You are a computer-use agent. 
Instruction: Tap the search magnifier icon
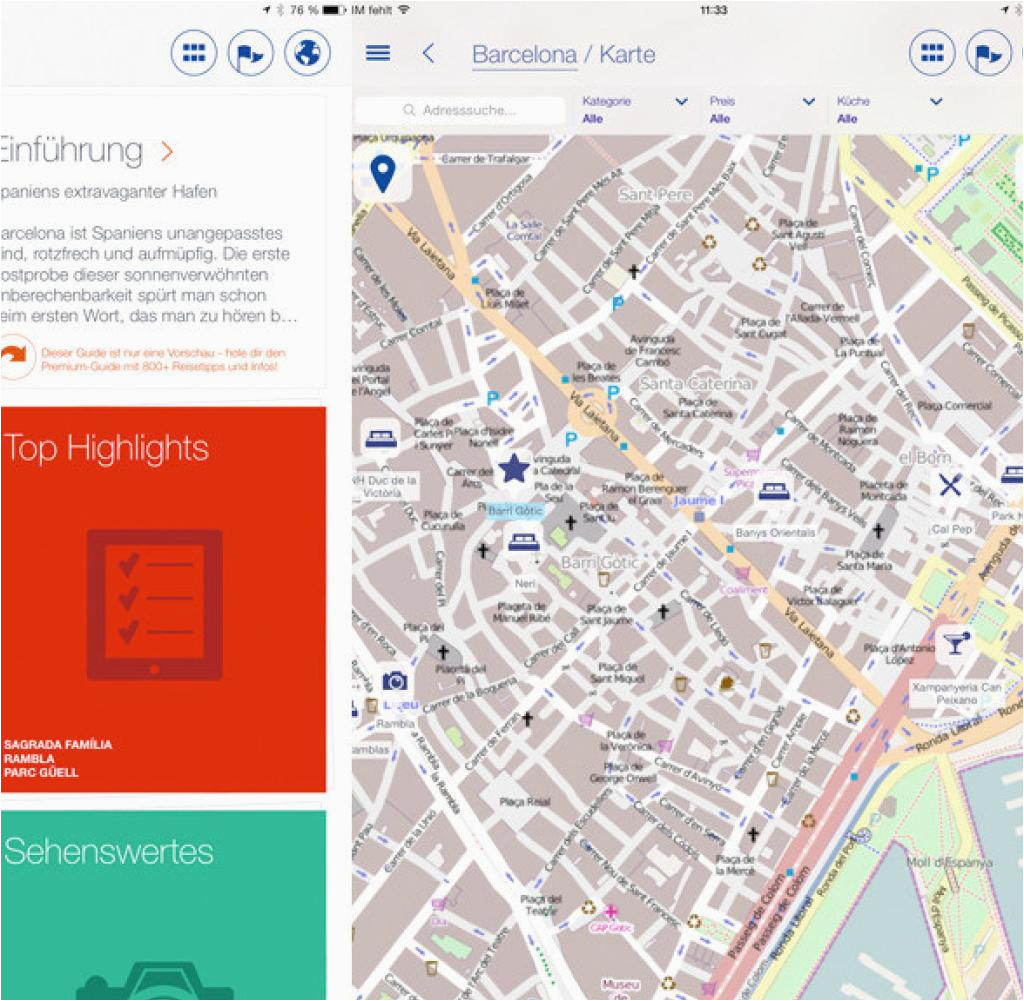(409, 110)
